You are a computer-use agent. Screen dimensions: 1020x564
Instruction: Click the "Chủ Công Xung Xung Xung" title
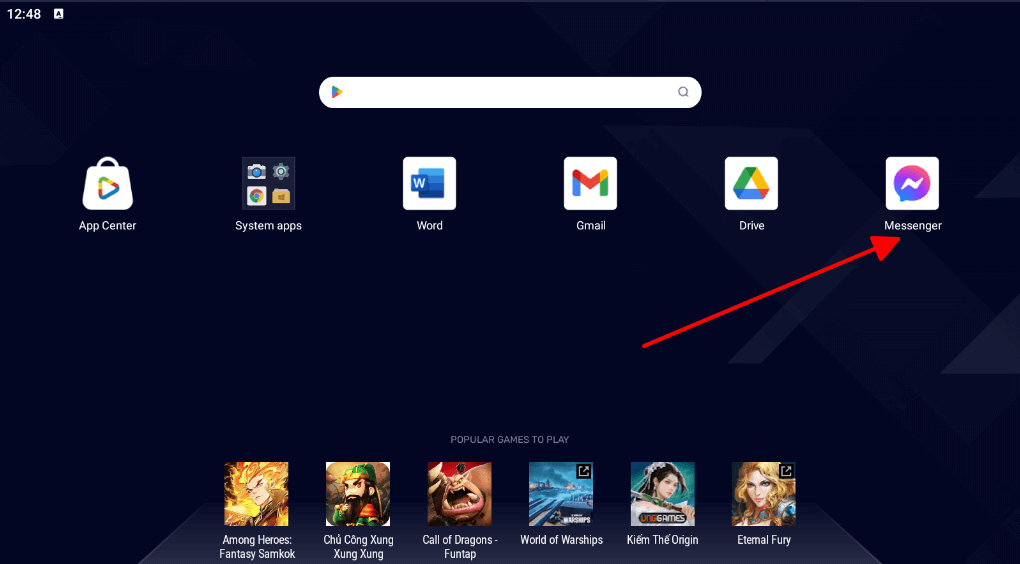358,547
